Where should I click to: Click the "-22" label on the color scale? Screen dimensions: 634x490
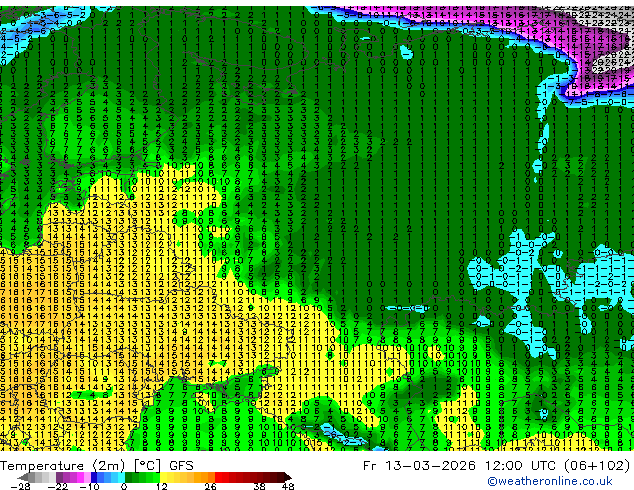(58, 486)
